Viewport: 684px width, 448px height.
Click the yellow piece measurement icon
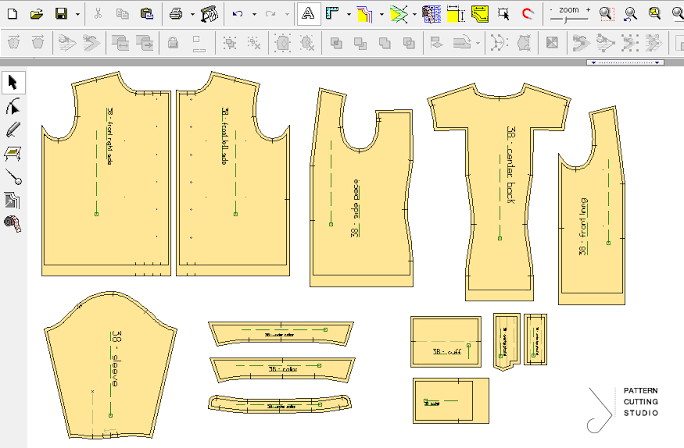point(456,14)
